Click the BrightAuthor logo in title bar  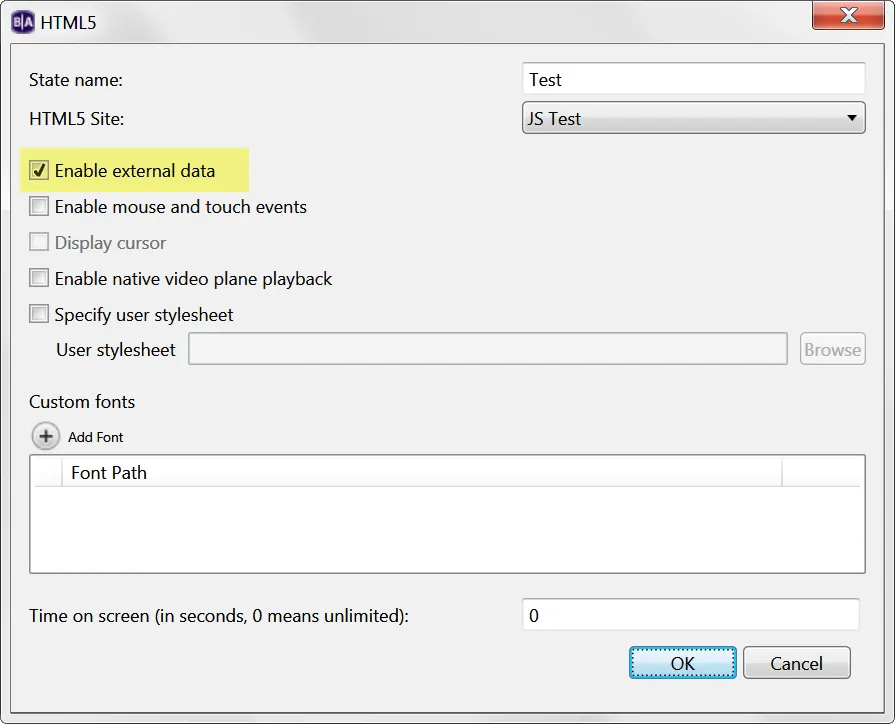[23, 22]
